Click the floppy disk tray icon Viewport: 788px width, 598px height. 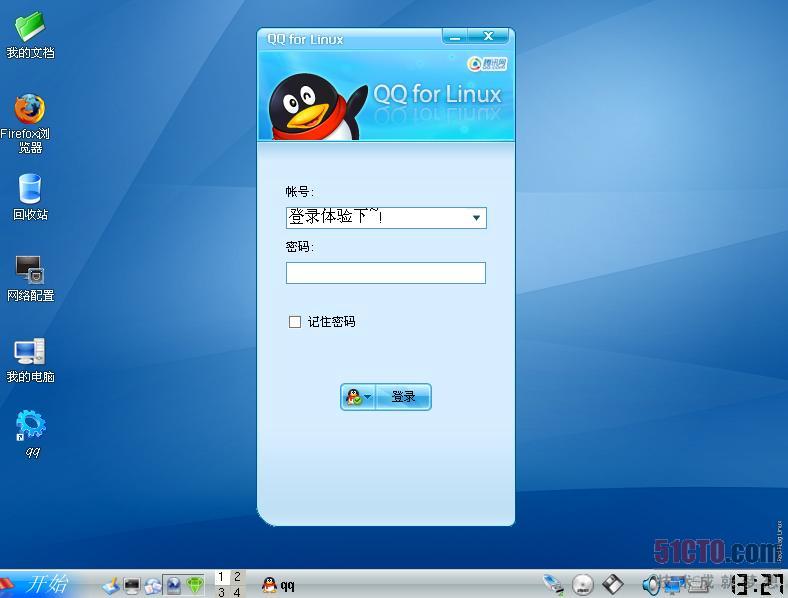pyautogui.click(x=612, y=584)
